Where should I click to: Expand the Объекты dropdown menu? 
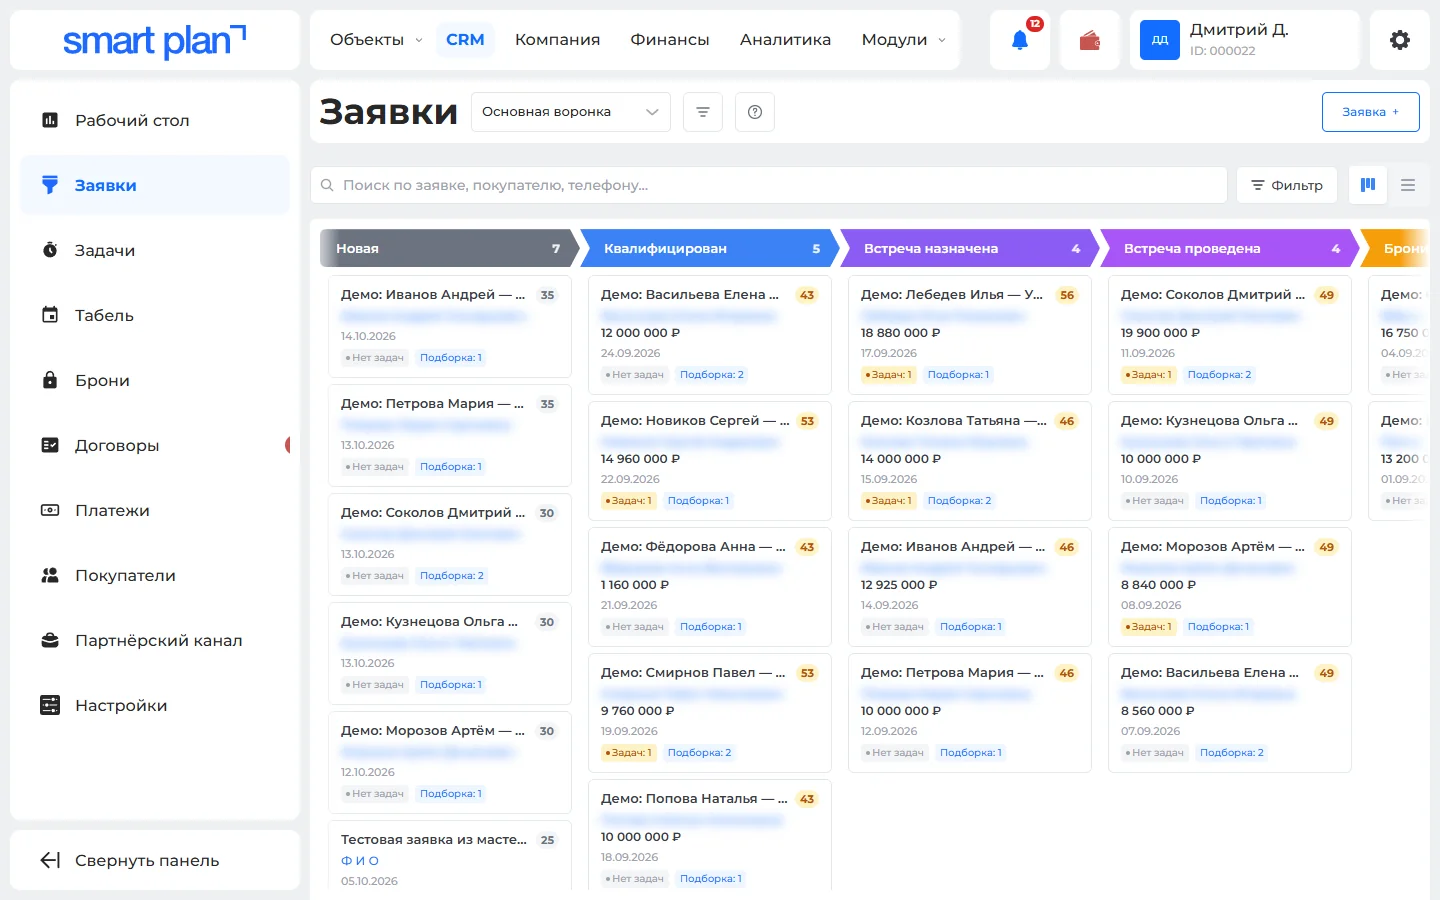point(376,40)
